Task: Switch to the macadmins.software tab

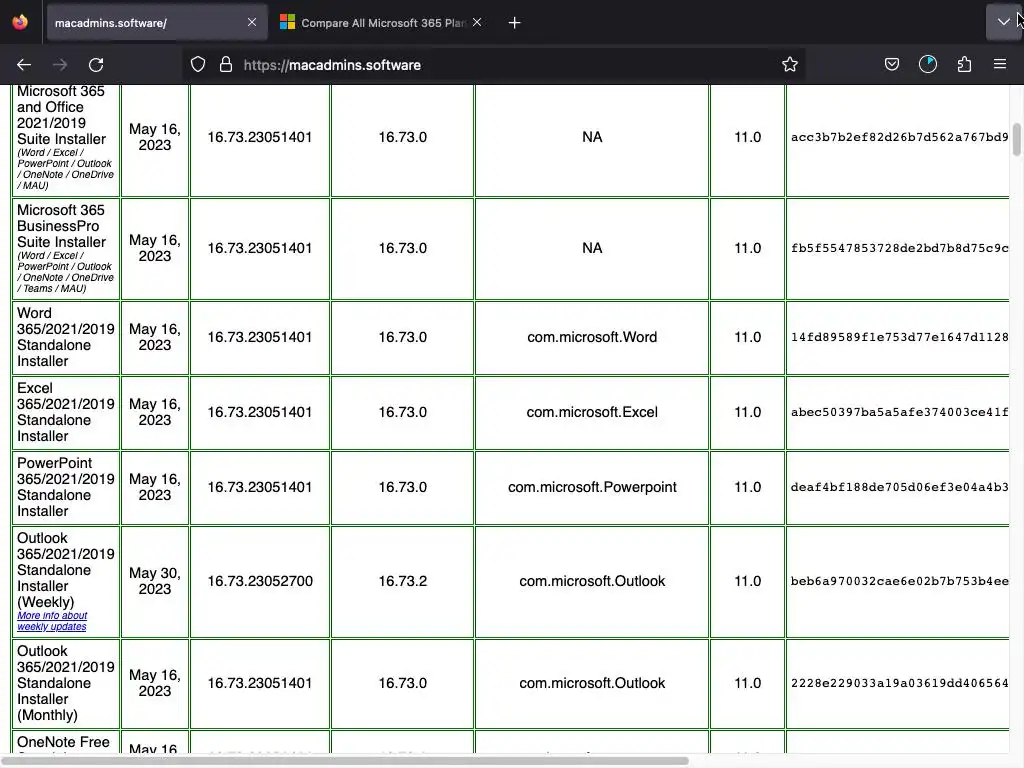Action: 157,22
